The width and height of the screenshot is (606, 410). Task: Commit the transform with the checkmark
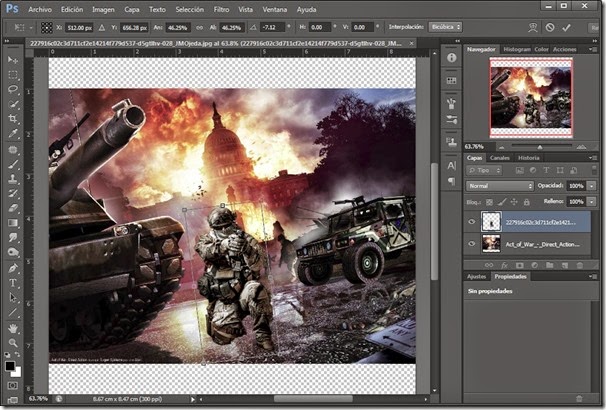[x=567, y=27]
